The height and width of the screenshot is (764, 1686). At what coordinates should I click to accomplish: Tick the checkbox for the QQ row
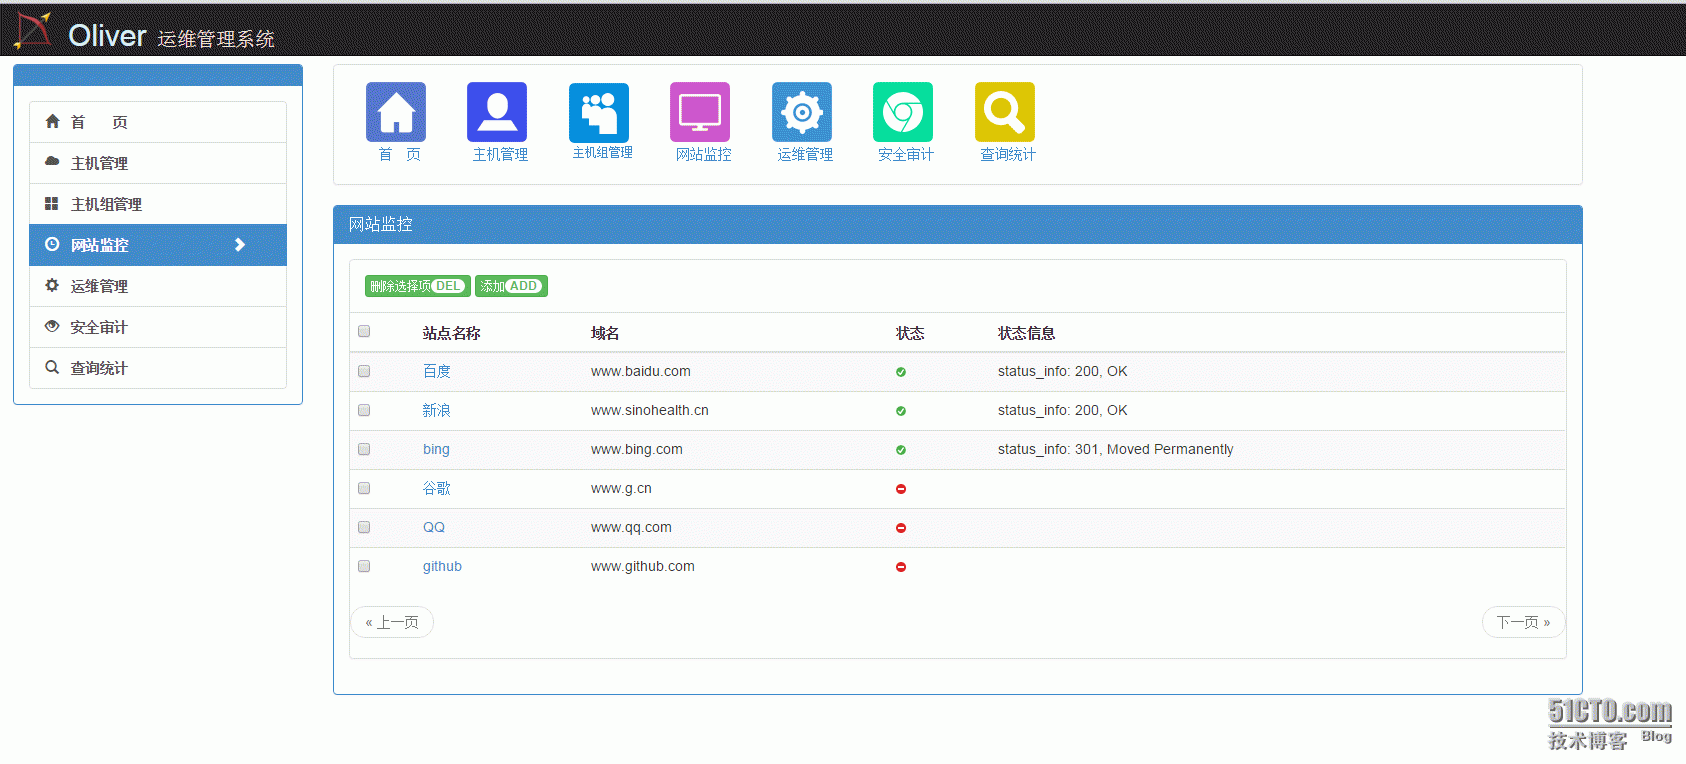[x=364, y=527]
